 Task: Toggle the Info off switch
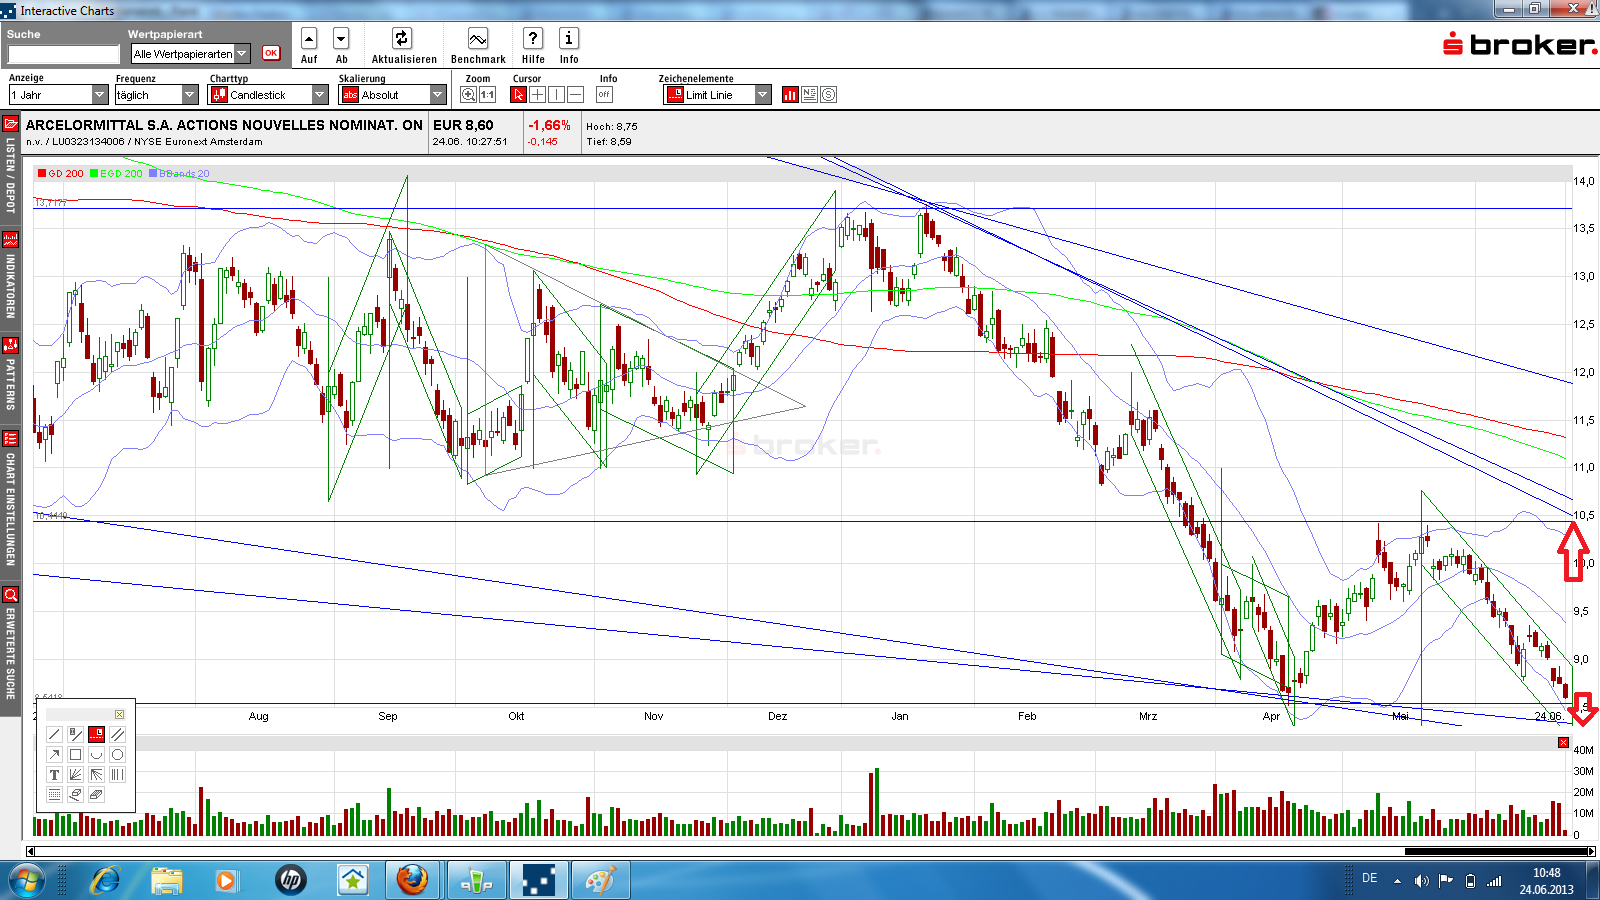coord(603,94)
